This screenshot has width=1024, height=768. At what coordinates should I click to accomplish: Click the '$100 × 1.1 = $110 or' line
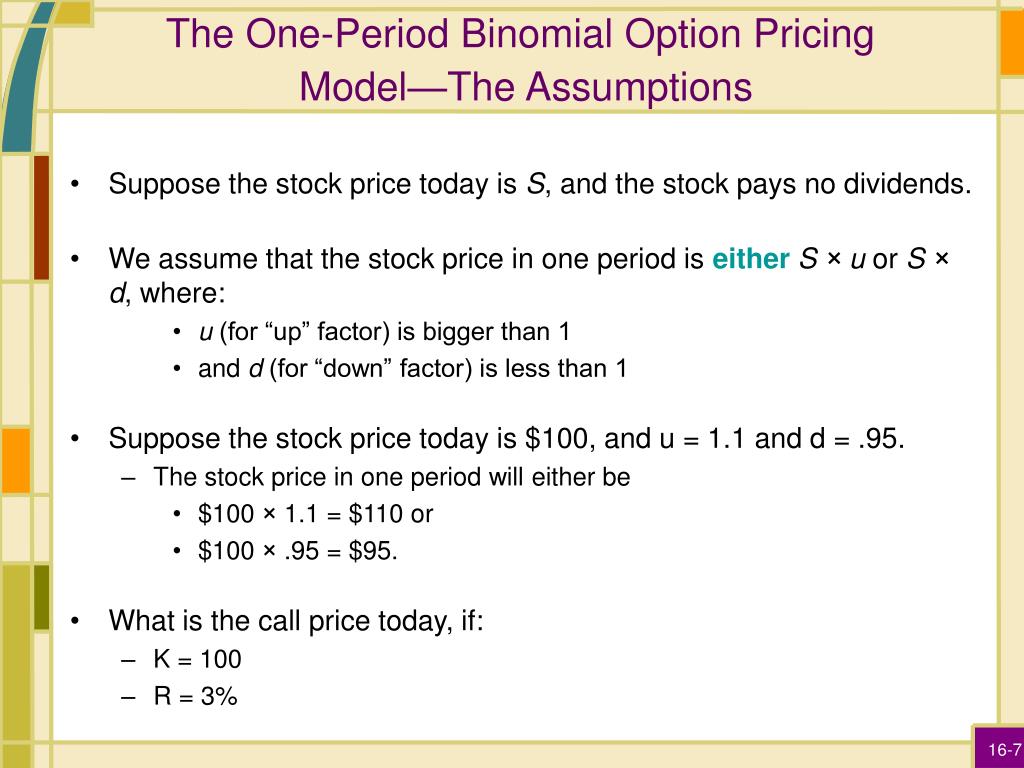(x=315, y=514)
